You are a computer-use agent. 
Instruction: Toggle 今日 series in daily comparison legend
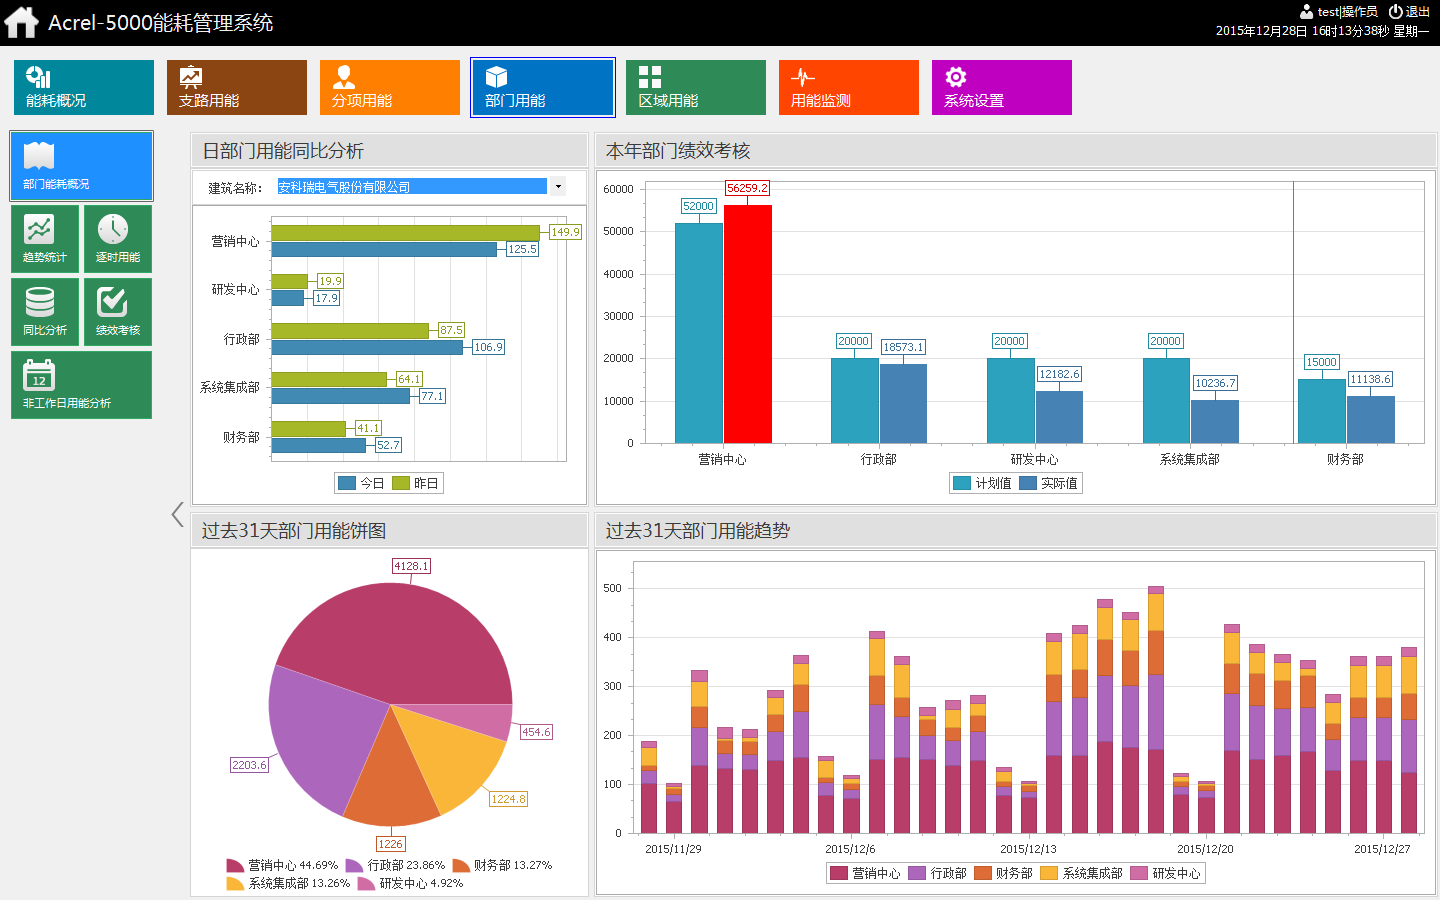(361, 483)
